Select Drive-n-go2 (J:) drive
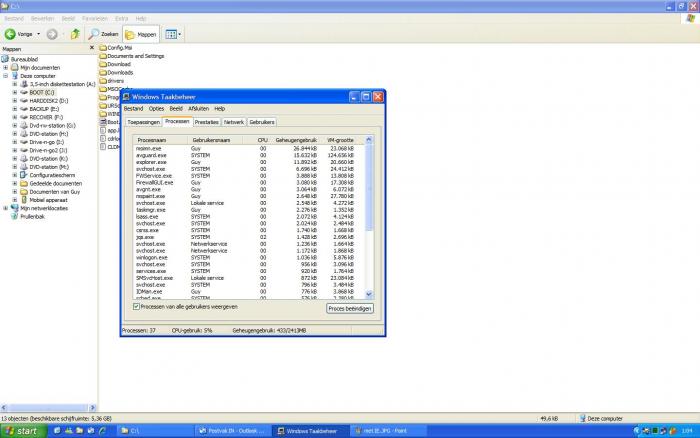The height and width of the screenshot is (438, 700). pyautogui.click(x=48, y=150)
